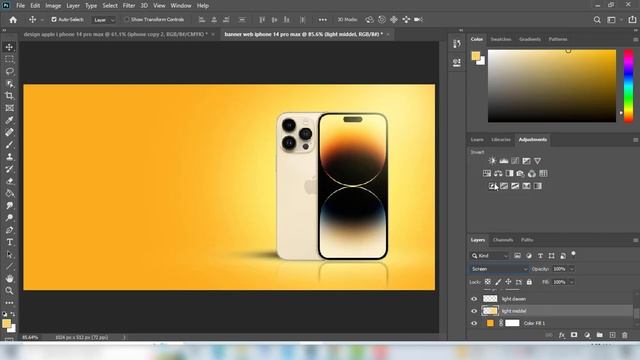This screenshot has height=360, width=640.
Task: Pick a color in the color field
Action: (552, 86)
